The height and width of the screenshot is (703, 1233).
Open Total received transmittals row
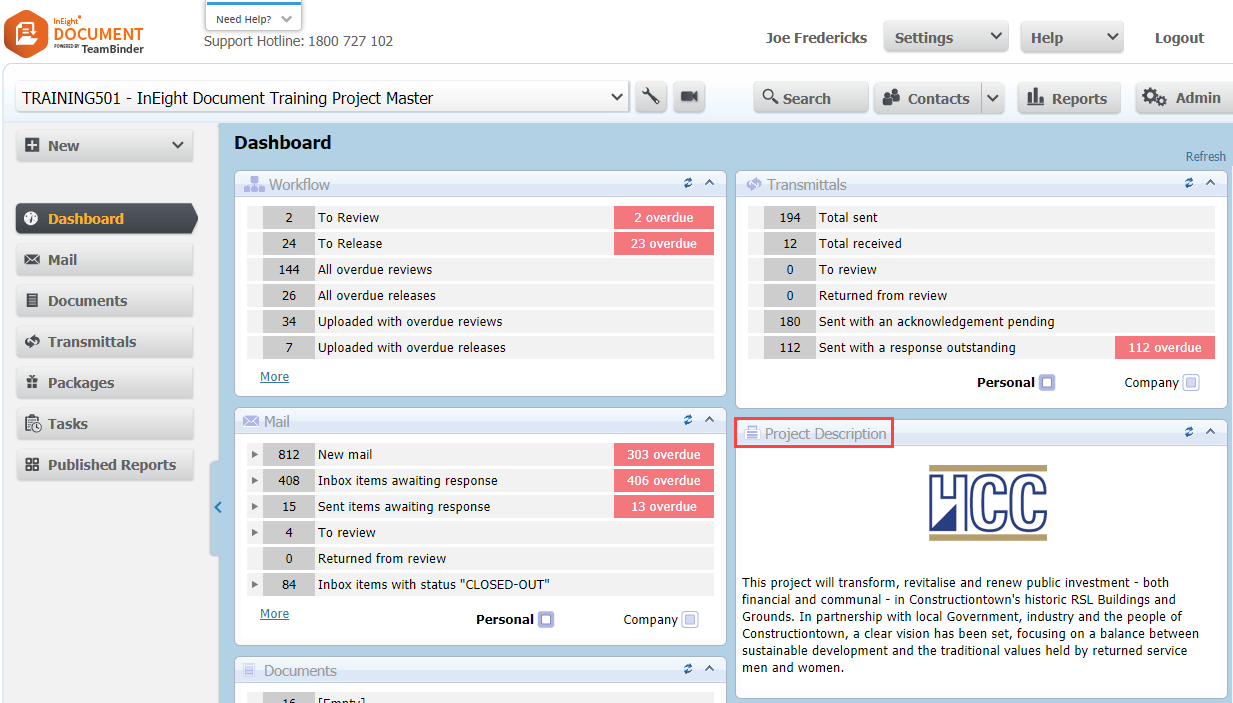click(981, 243)
